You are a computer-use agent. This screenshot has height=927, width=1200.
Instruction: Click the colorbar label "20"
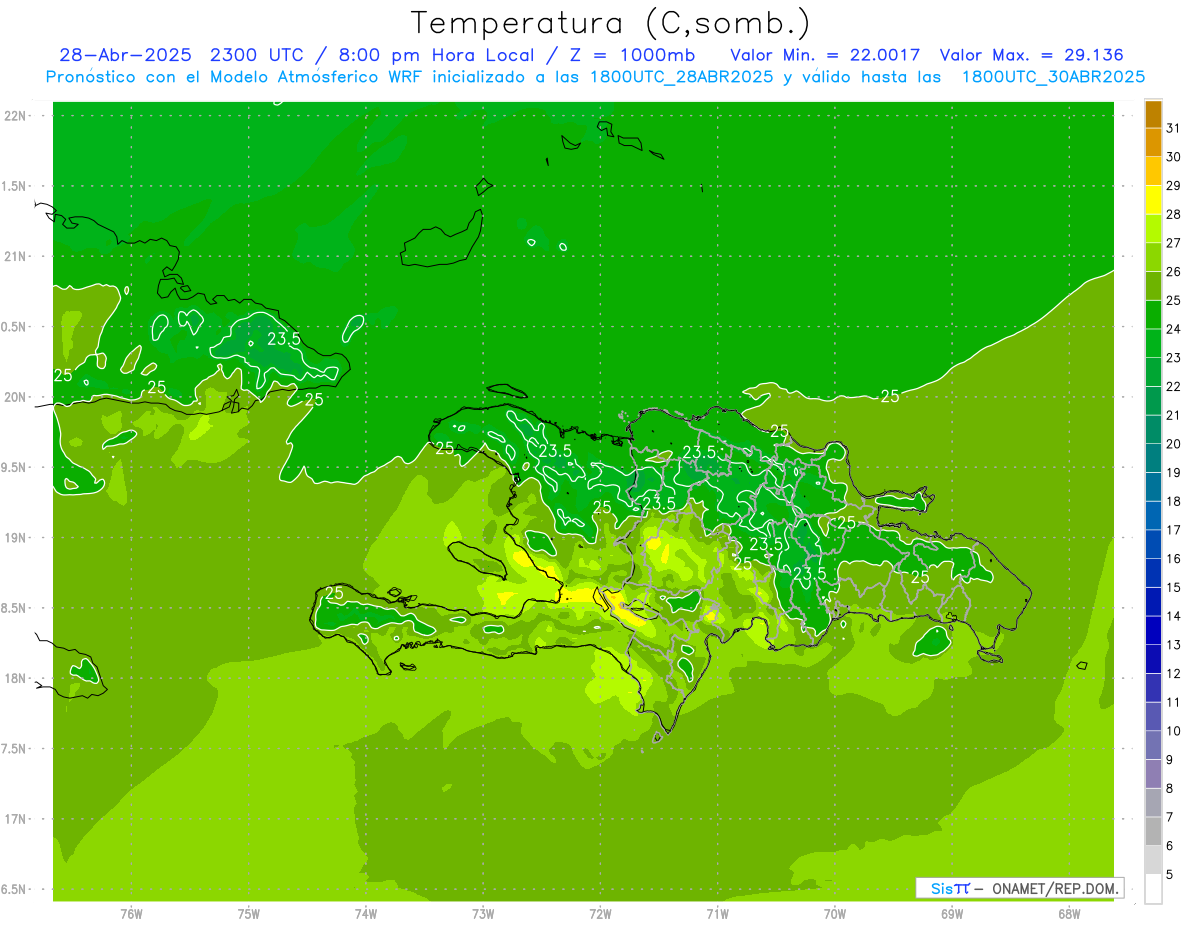[x=1173, y=444]
